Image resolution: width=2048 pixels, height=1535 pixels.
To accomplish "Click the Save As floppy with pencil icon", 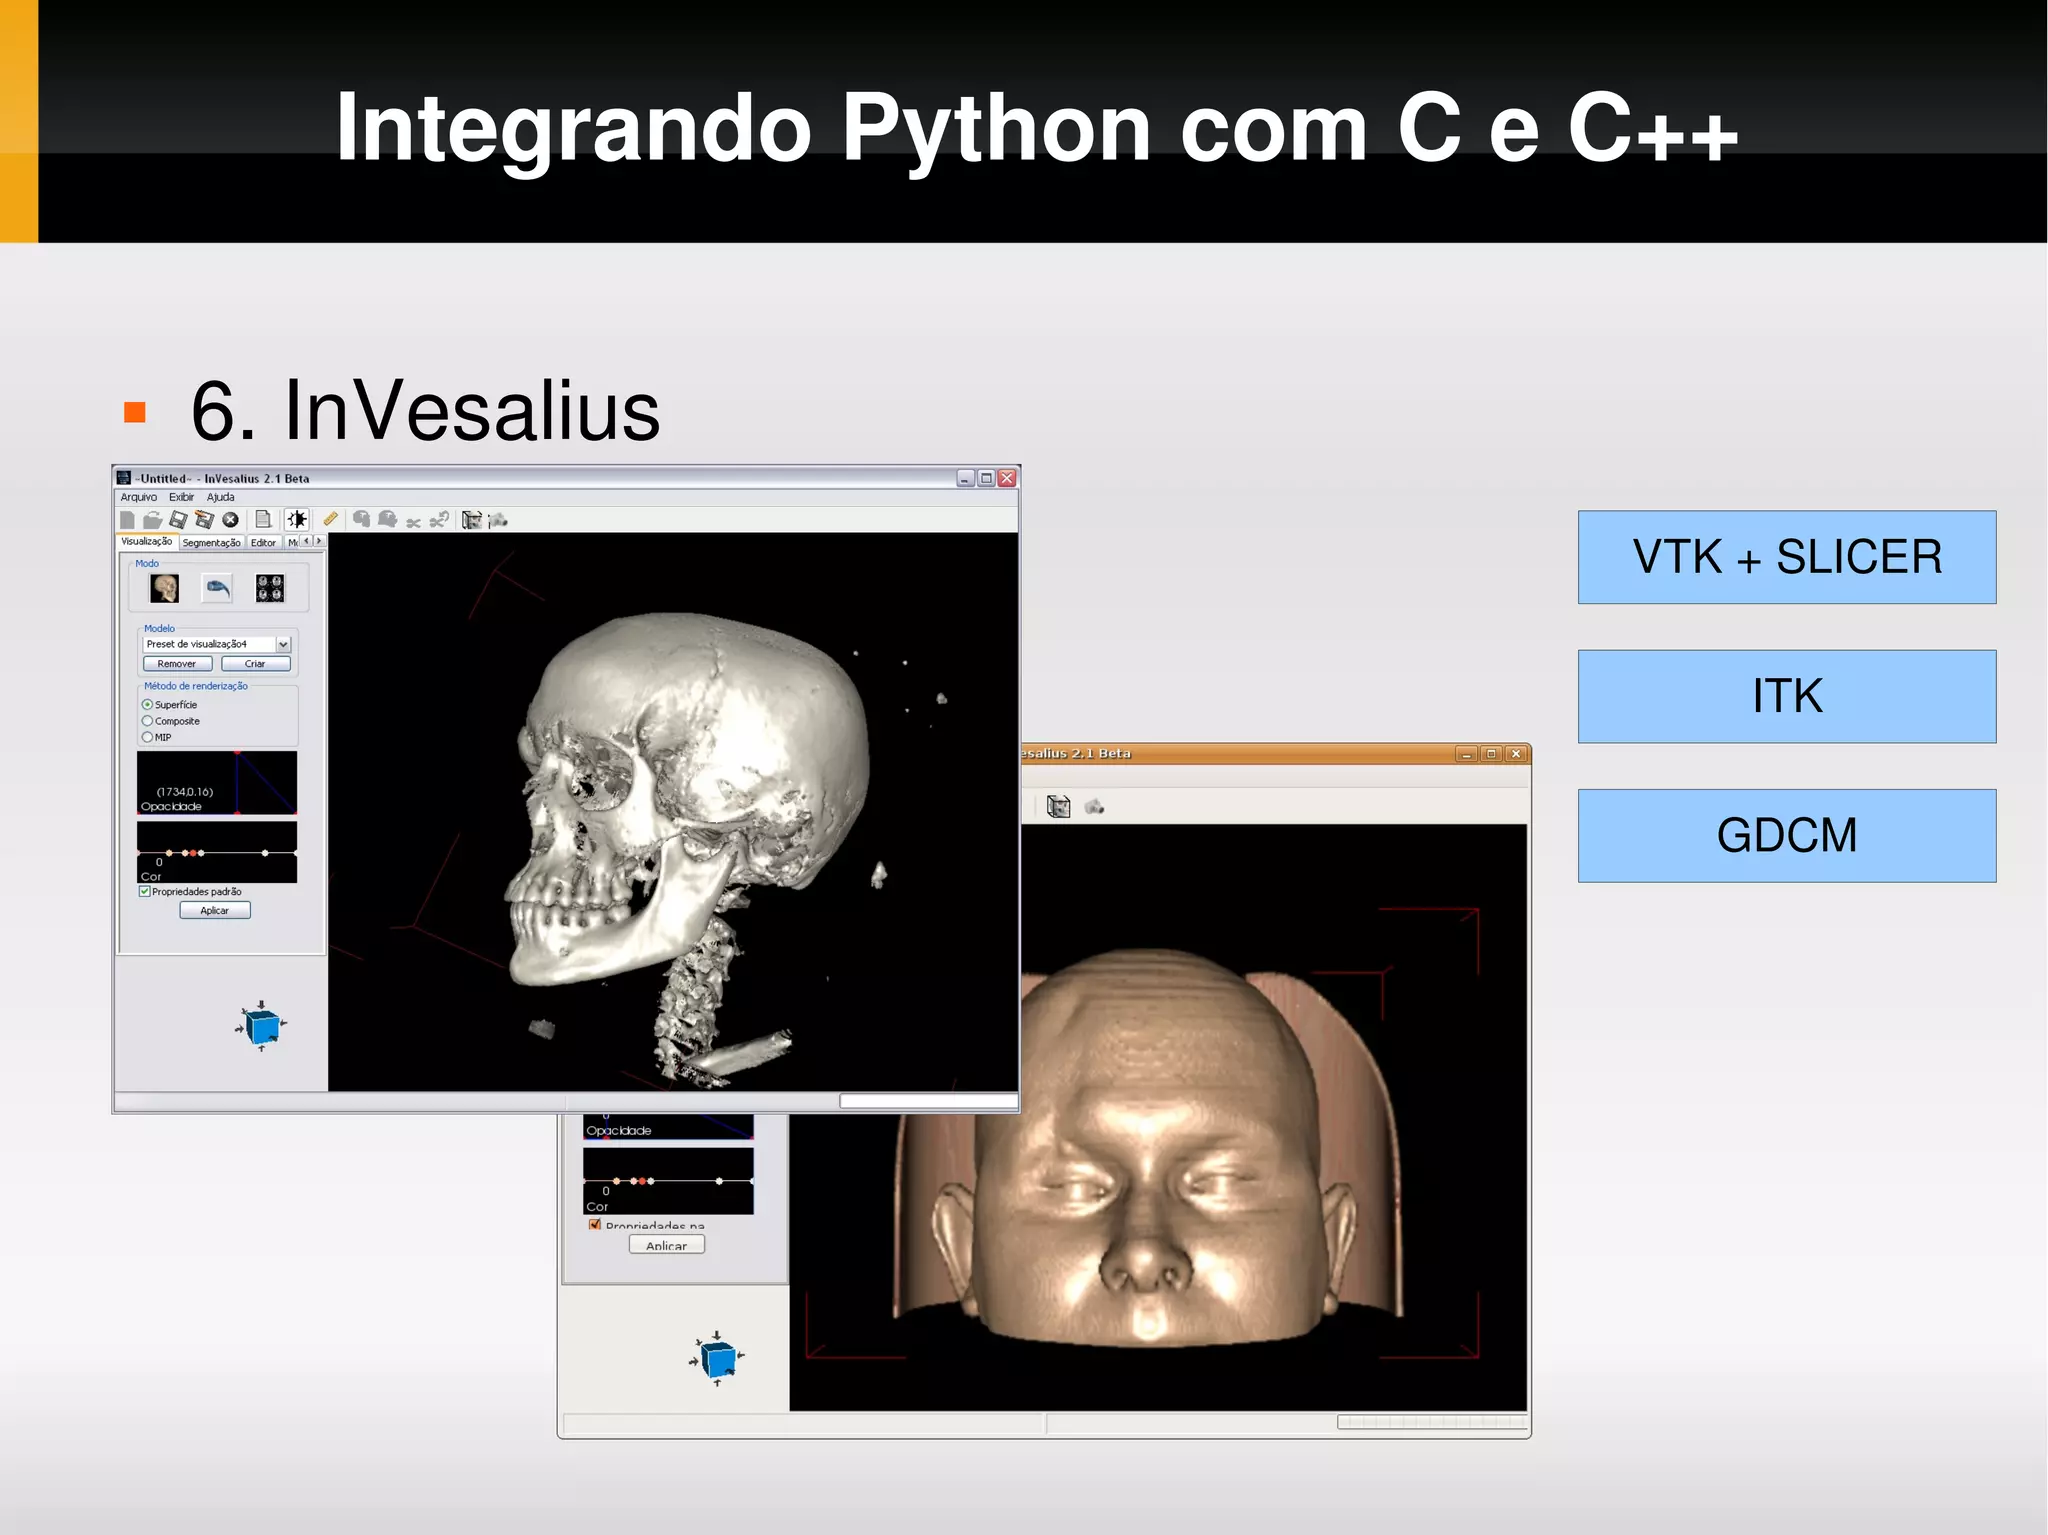I will (x=204, y=520).
